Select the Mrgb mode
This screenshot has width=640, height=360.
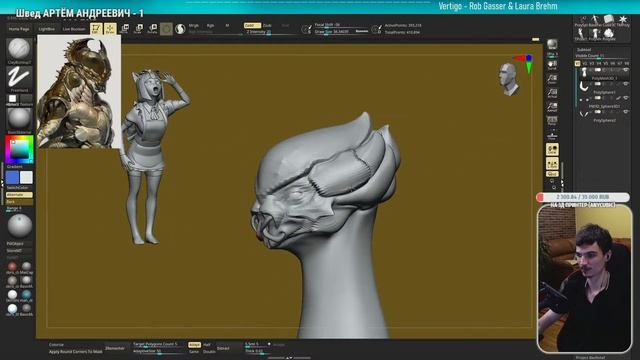coord(193,25)
